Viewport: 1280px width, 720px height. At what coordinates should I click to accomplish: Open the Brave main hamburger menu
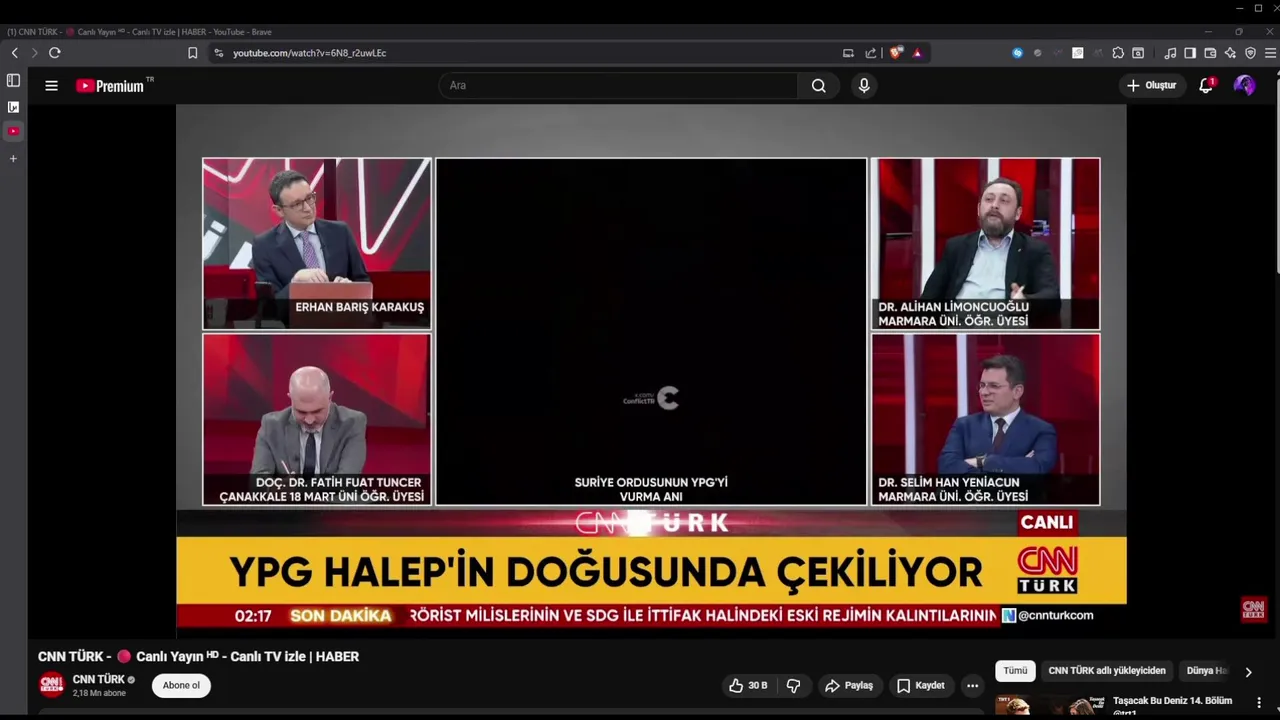click(1270, 53)
